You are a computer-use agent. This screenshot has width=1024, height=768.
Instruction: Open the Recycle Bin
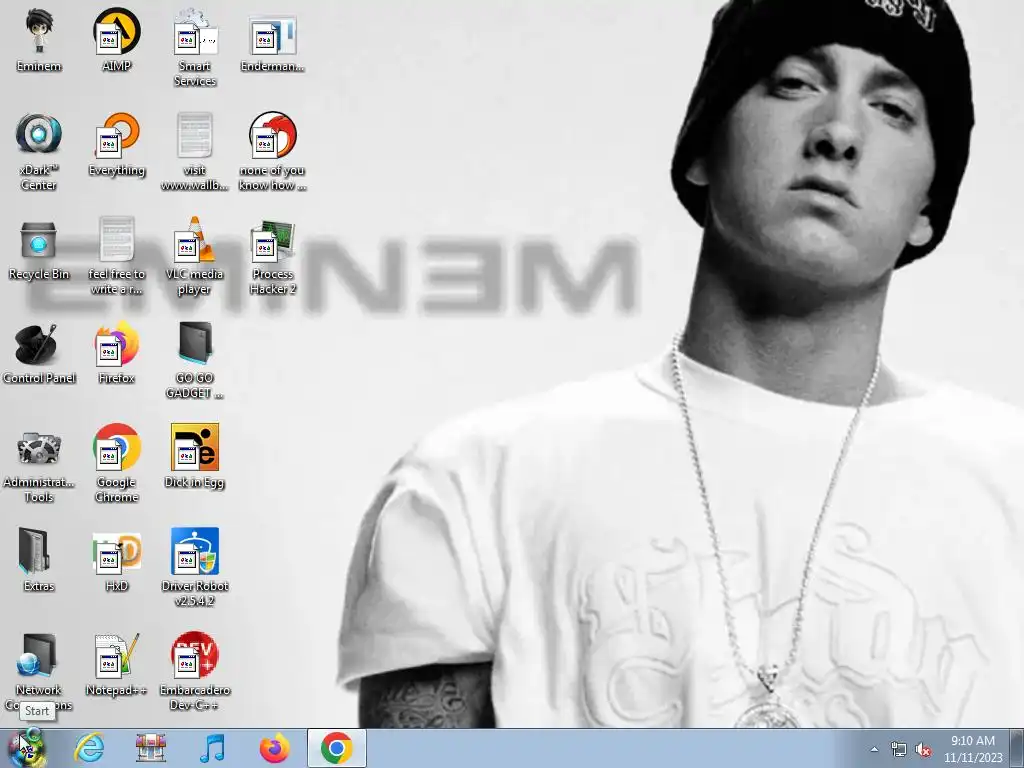tap(39, 251)
